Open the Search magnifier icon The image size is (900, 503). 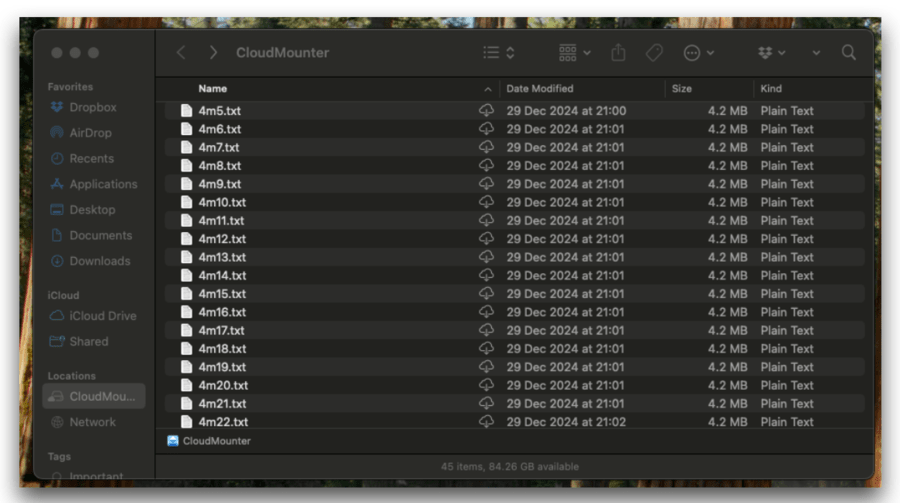point(848,53)
